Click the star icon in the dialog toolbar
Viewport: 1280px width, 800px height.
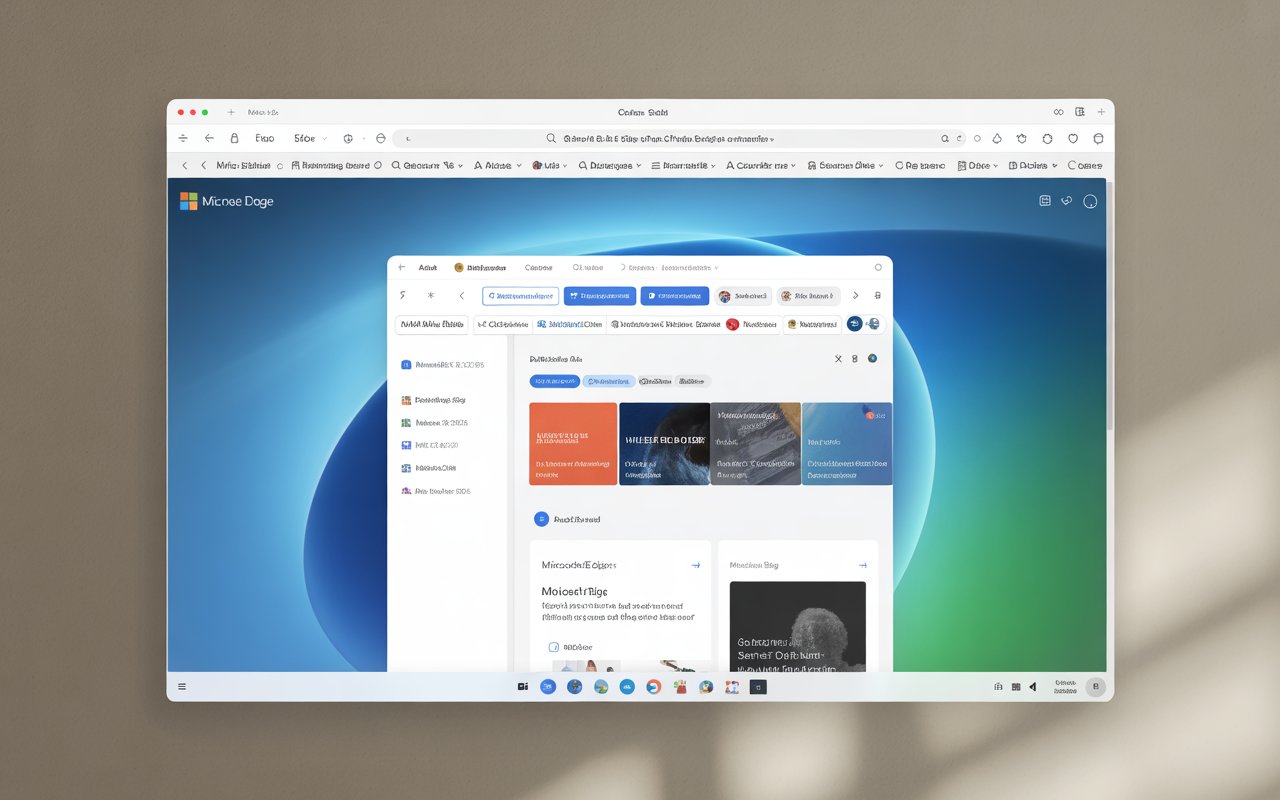point(431,295)
